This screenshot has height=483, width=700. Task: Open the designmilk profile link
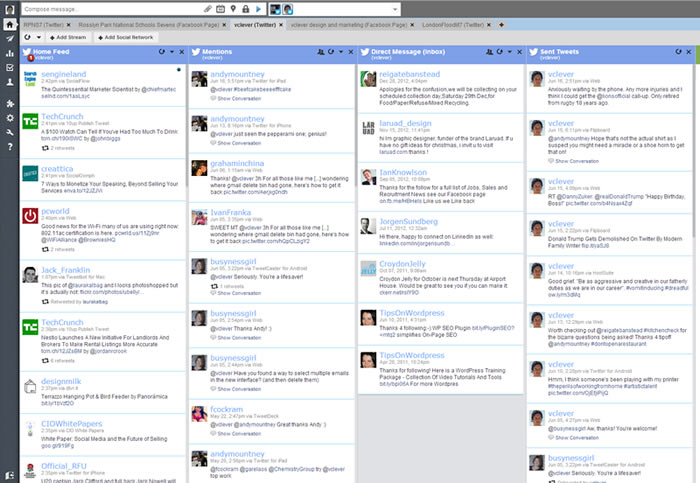(x=61, y=381)
